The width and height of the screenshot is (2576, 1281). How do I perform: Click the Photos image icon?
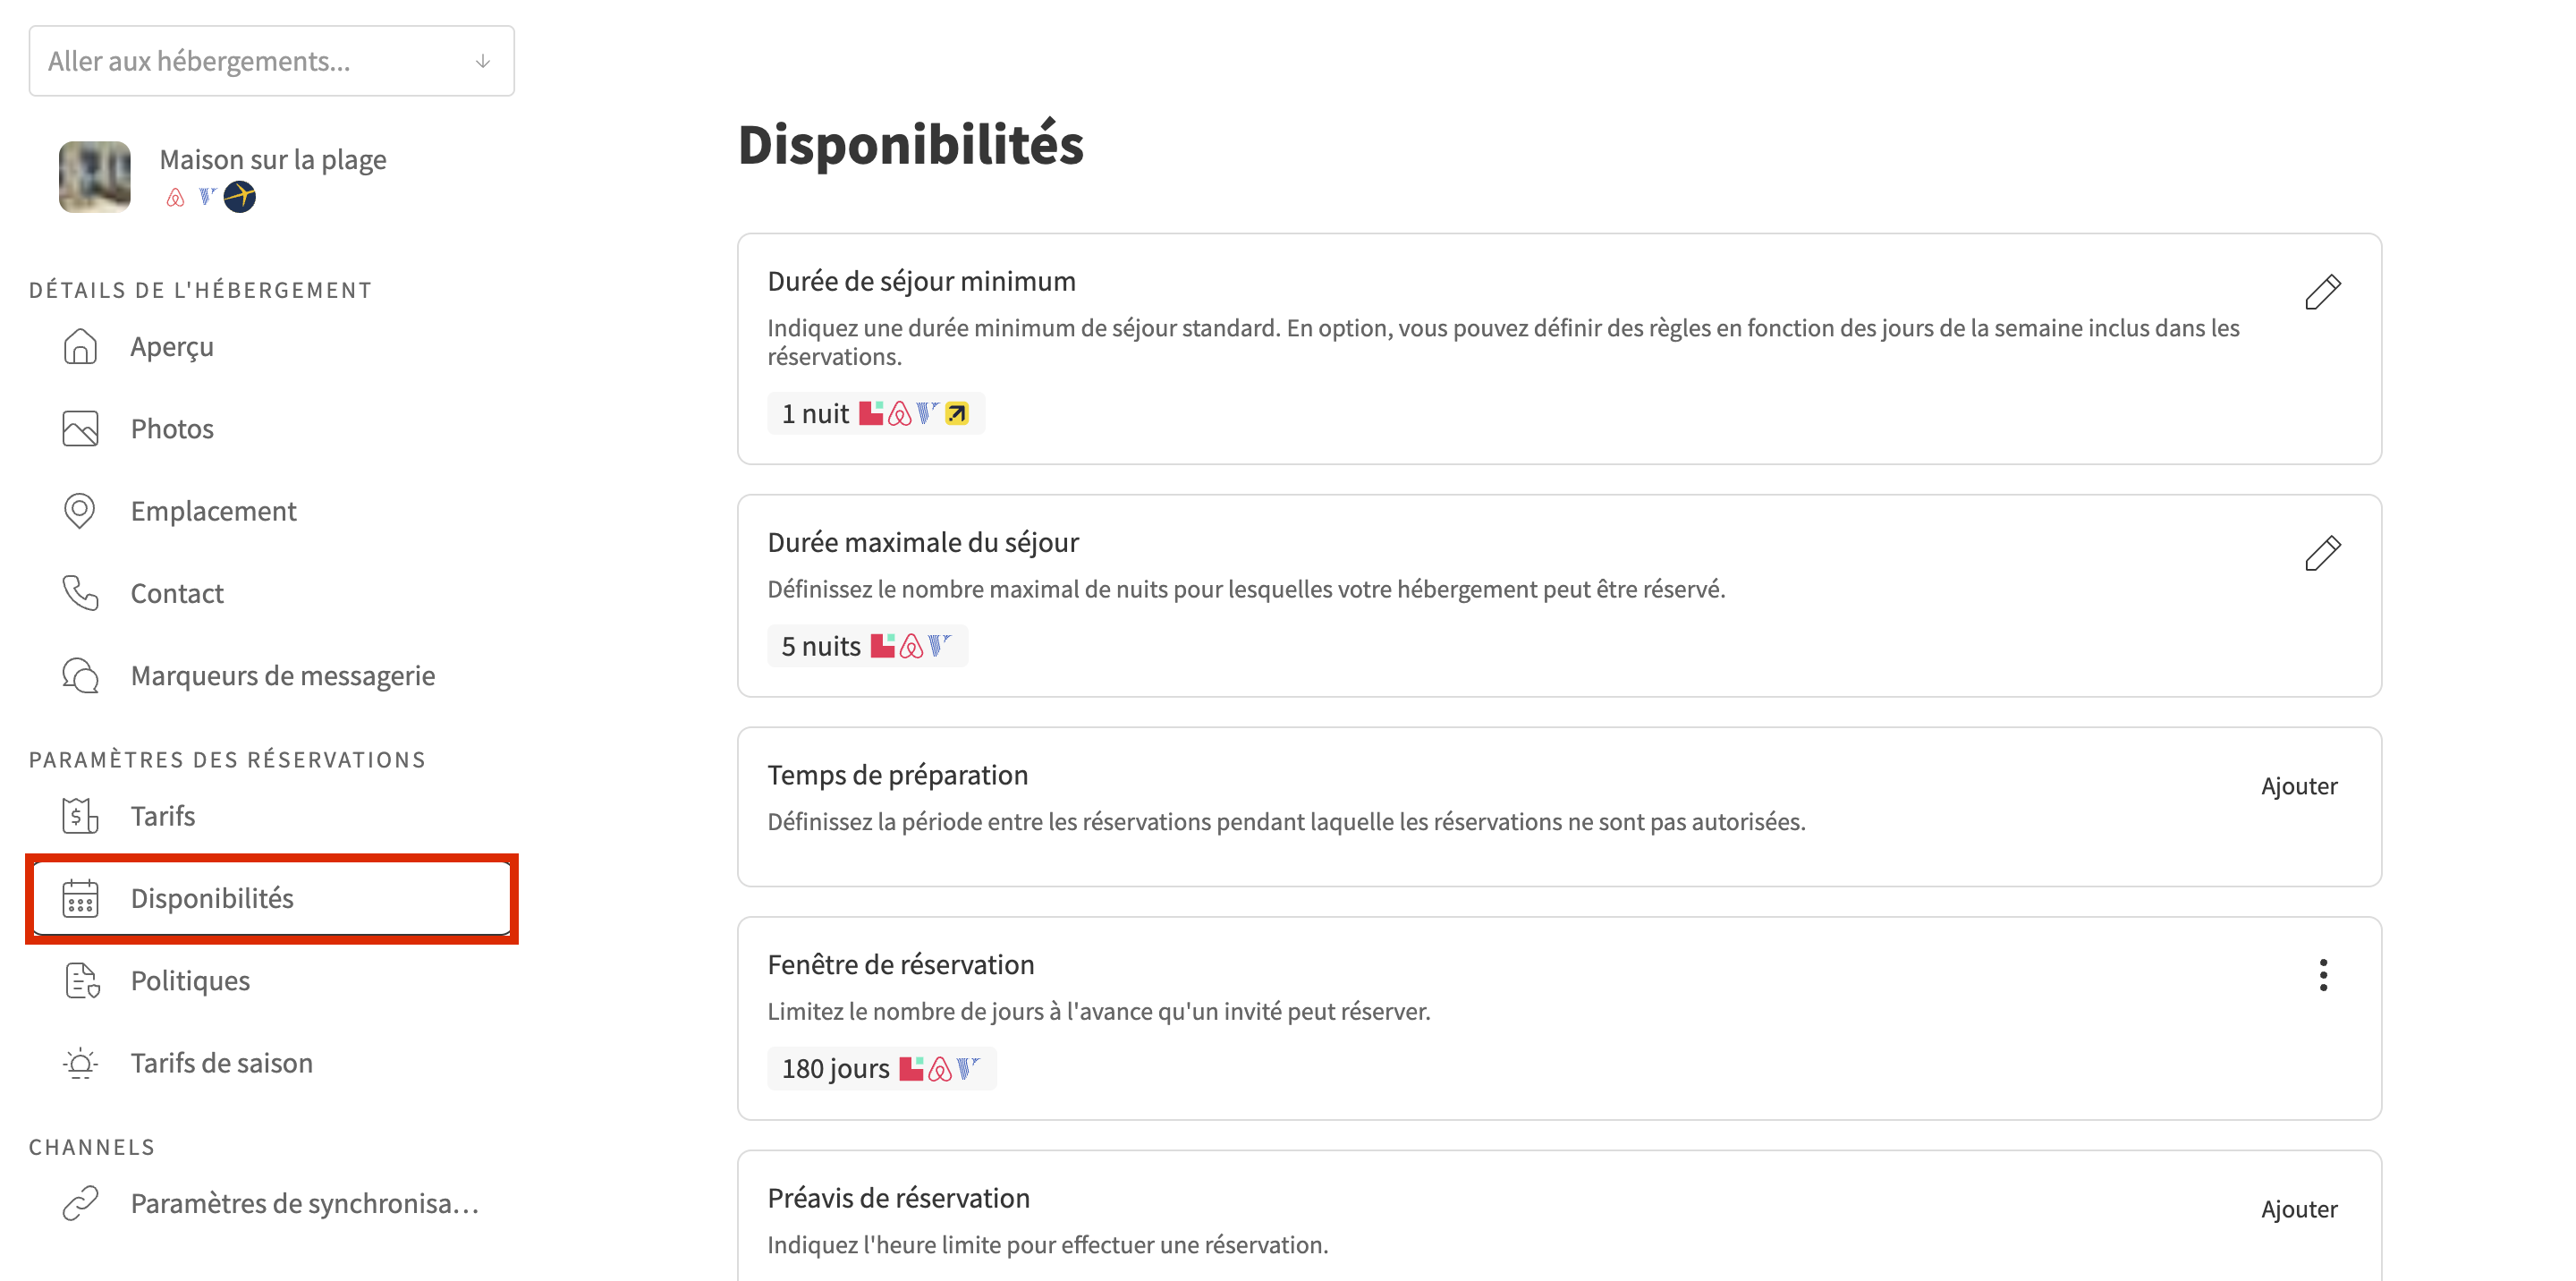point(80,429)
